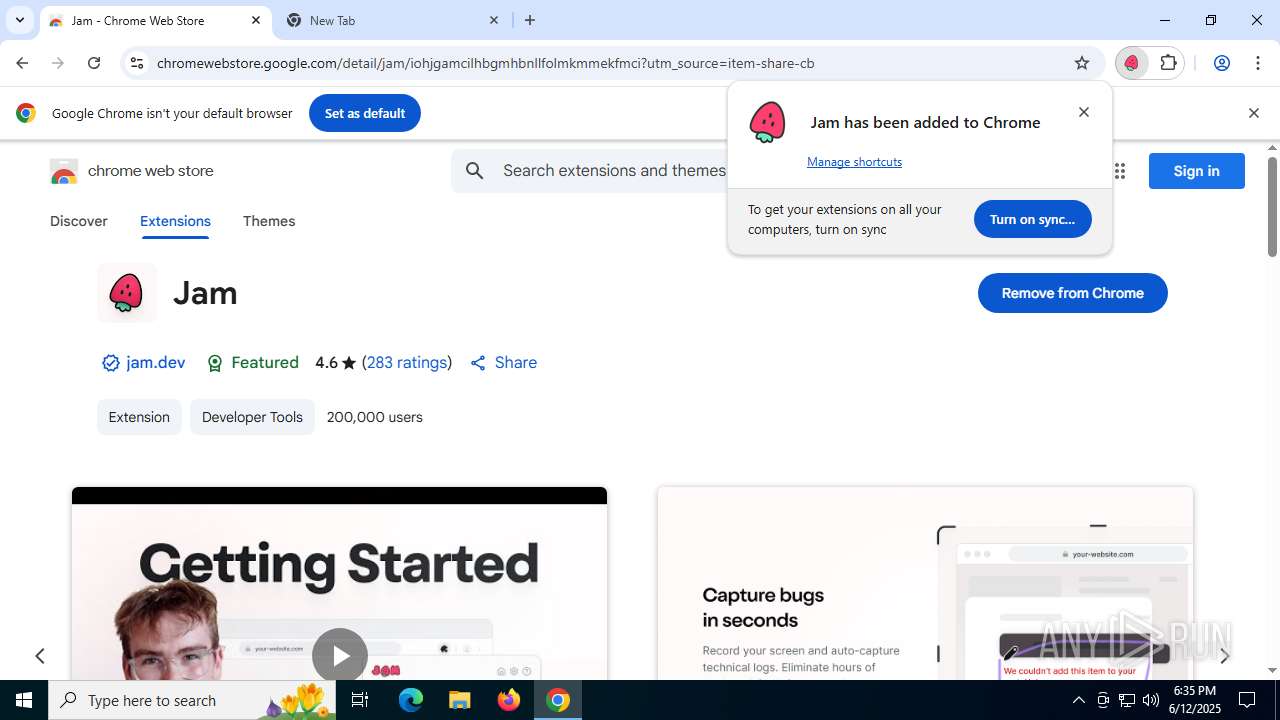This screenshot has width=1280, height=720.
Task: Open the pinned Jam extension icon in toolbar
Action: pyautogui.click(x=1131, y=63)
